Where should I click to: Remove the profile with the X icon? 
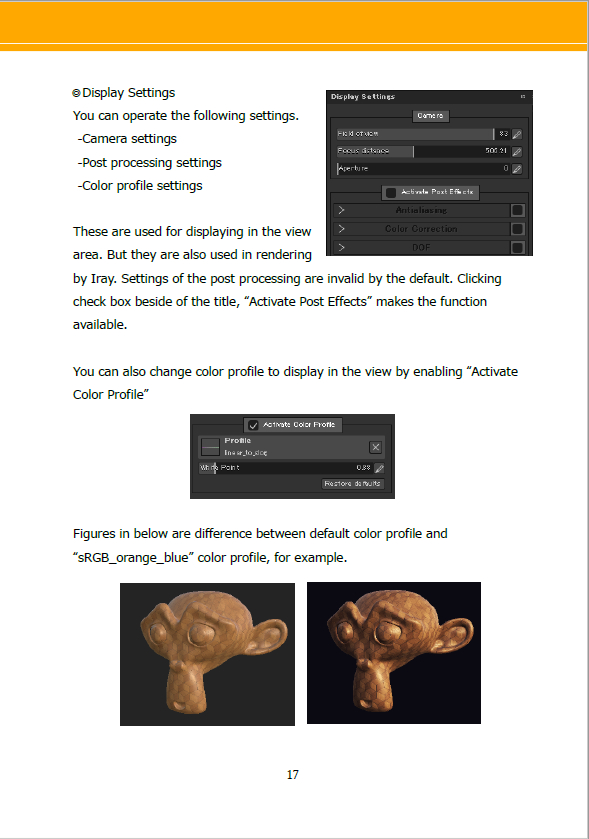(376, 447)
